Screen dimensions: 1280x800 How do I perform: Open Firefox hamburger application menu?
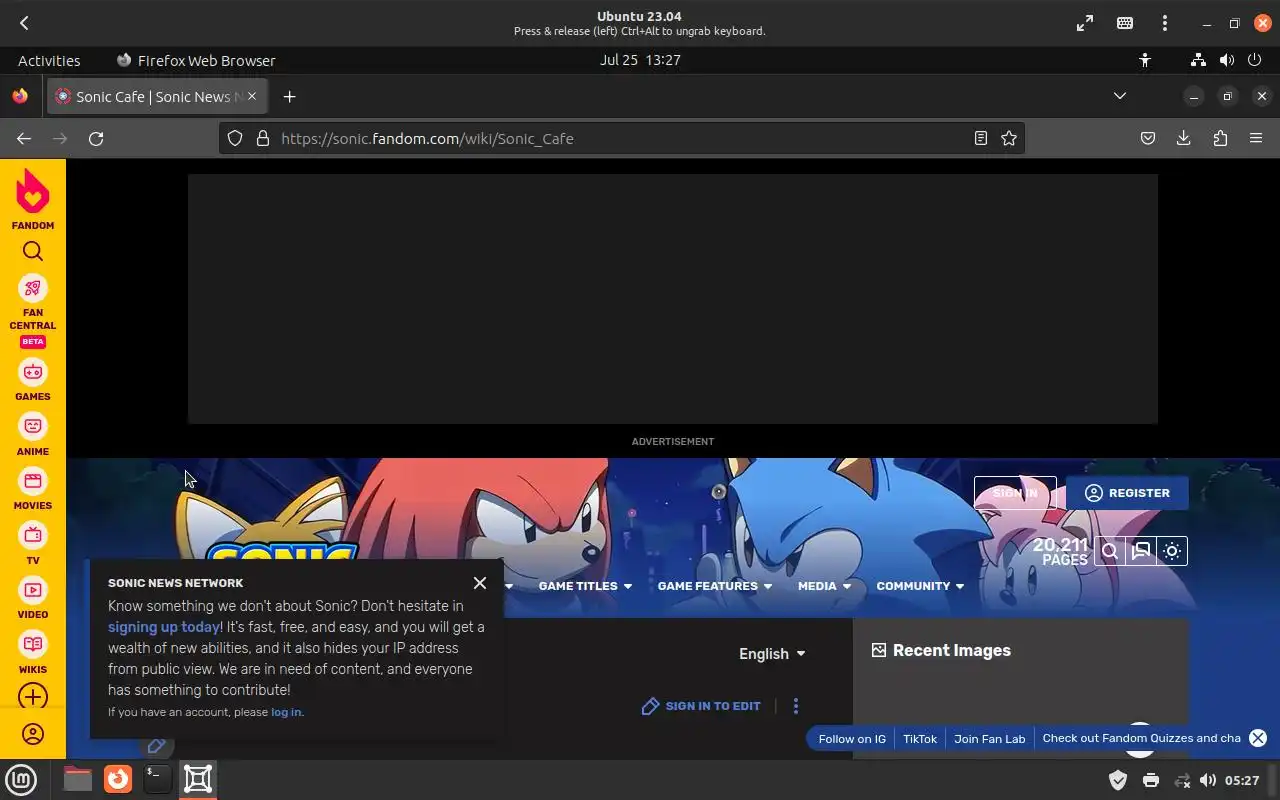1256,139
